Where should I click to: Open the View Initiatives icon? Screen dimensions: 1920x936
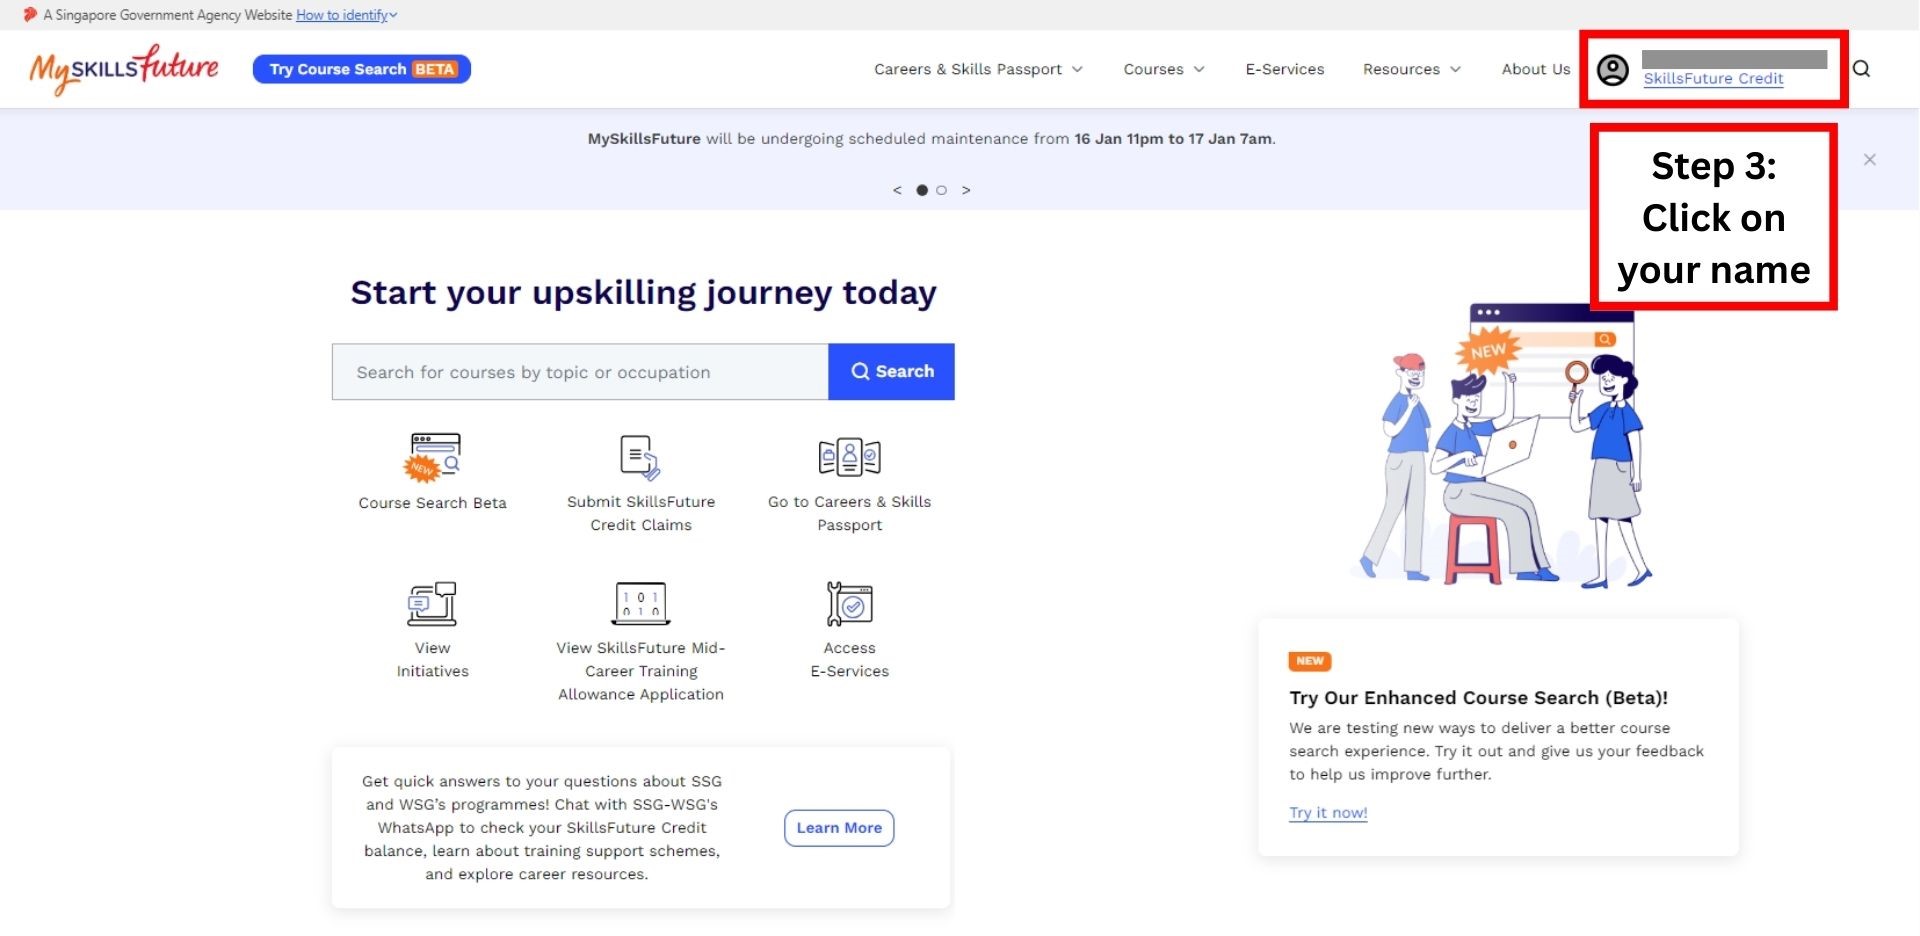click(x=432, y=603)
